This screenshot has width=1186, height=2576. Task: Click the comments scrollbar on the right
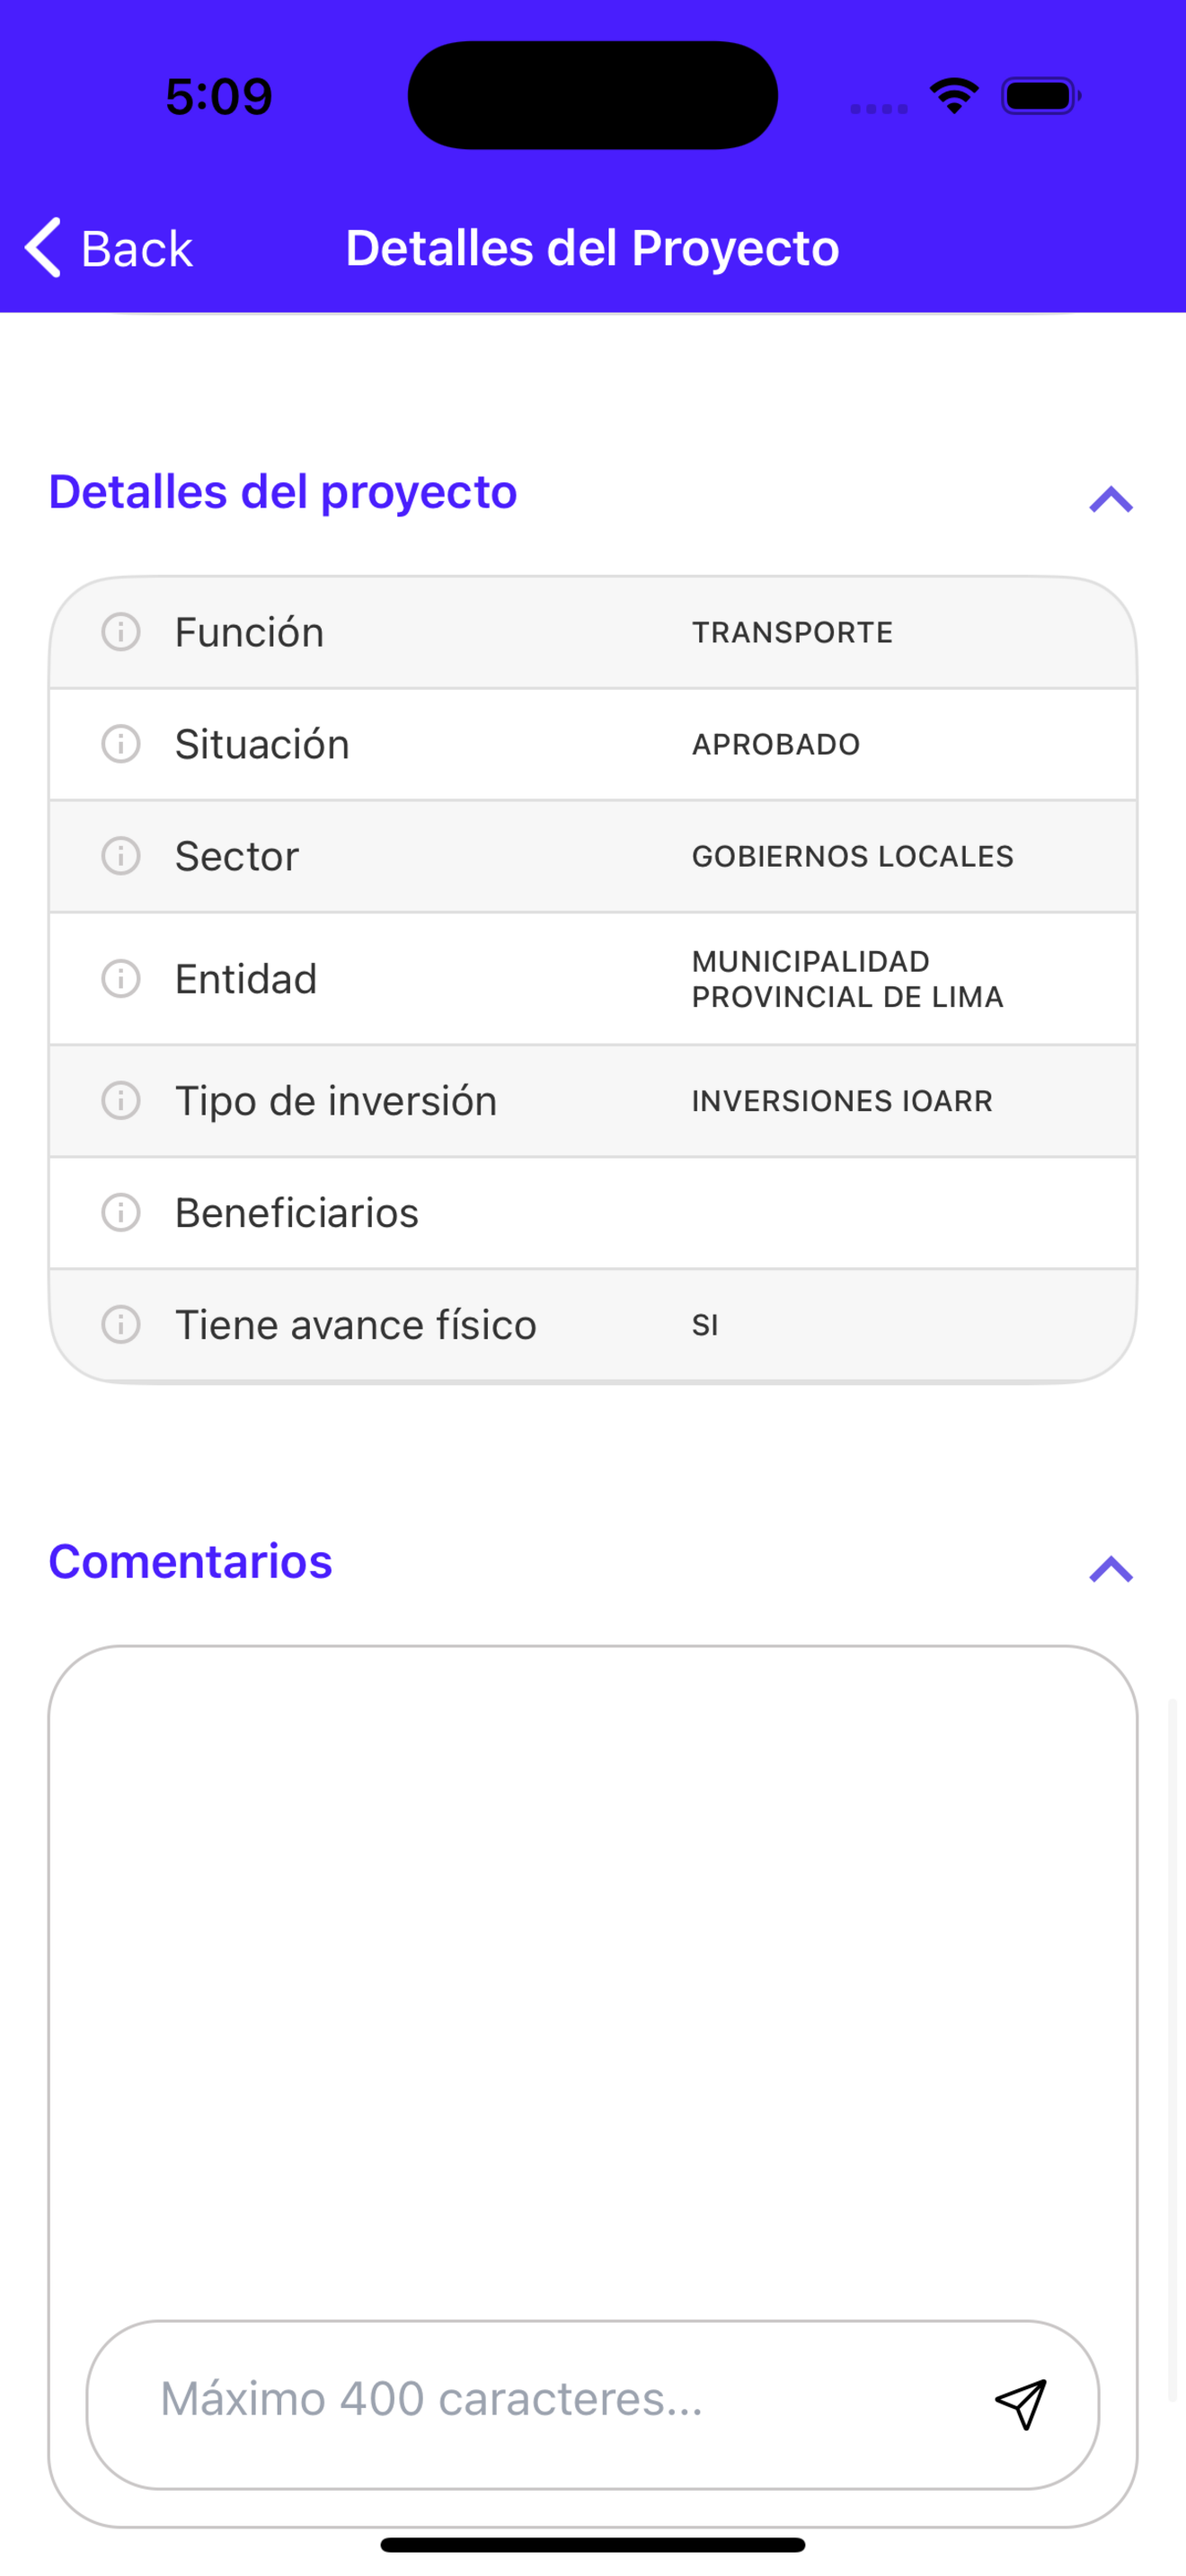[x=1172, y=2048]
